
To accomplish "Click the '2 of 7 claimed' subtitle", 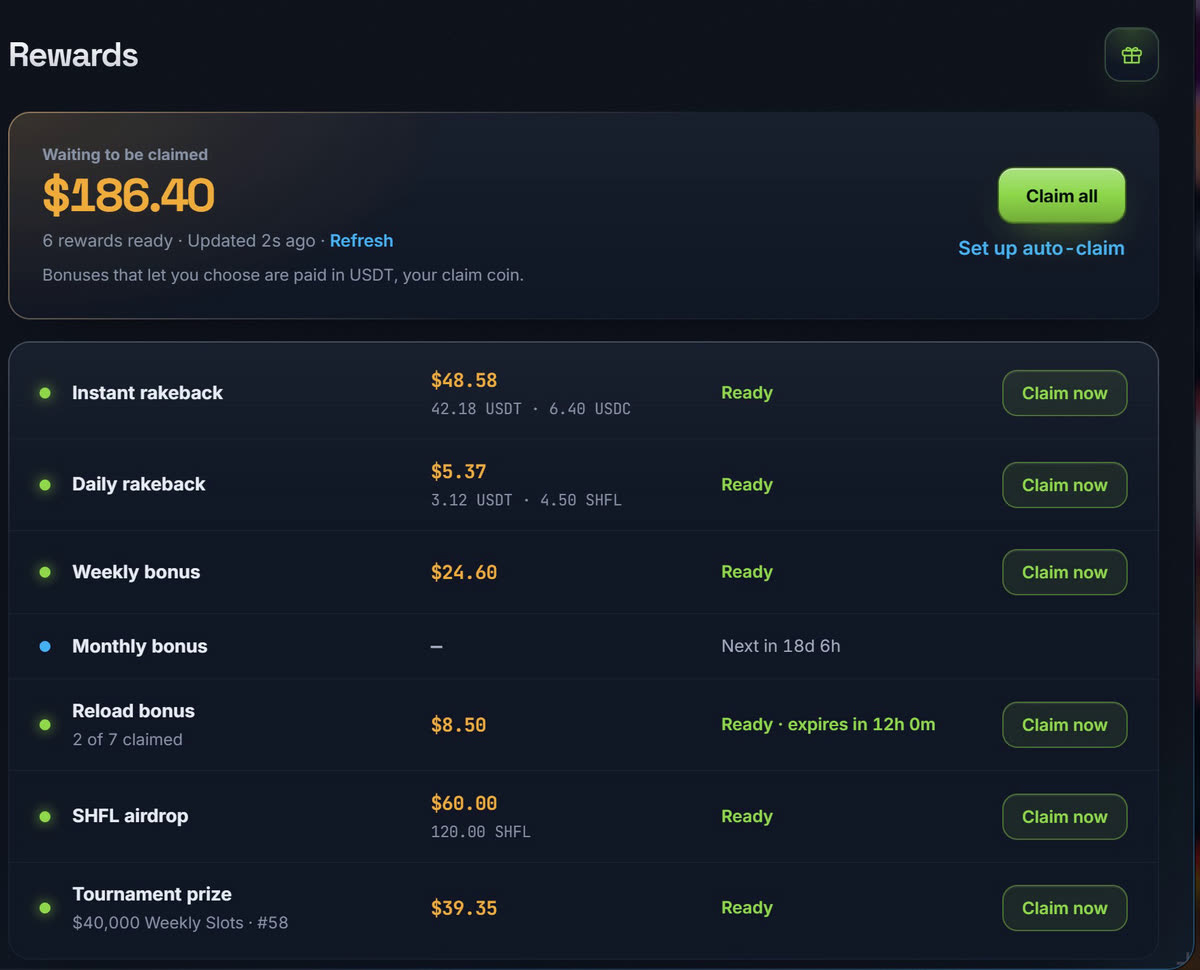I will 127,740.
